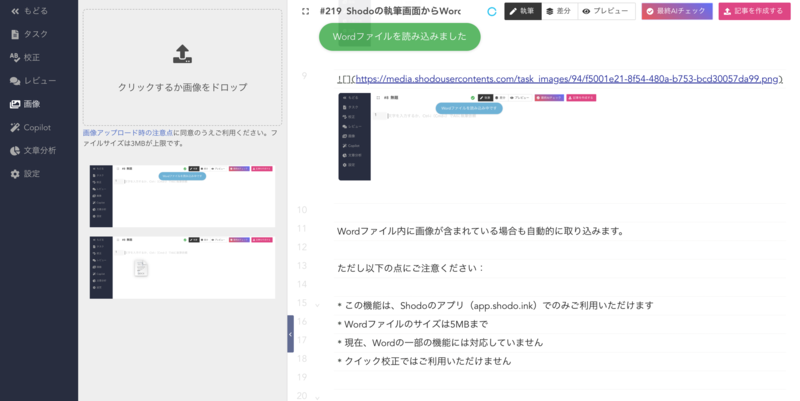Fold line 20 chevron
The width and height of the screenshot is (800, 401).
click(317, 397)
